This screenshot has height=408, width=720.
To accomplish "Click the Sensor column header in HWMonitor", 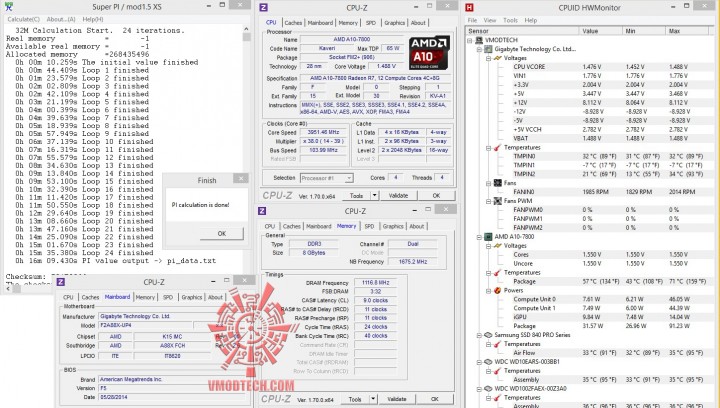I will click(x=522, y=31).
